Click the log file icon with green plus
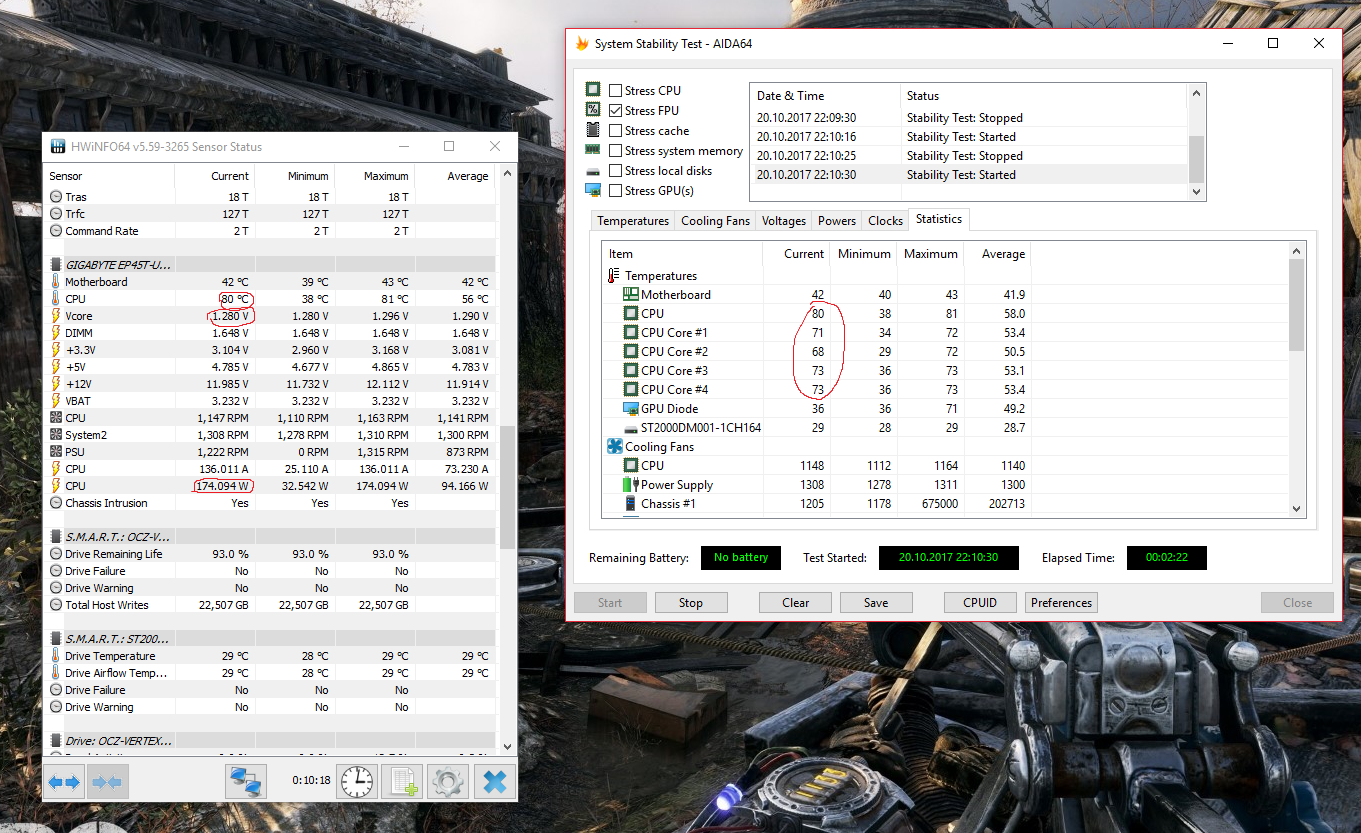The height and width of the screenshot is (833, 1361). [403, 782]
